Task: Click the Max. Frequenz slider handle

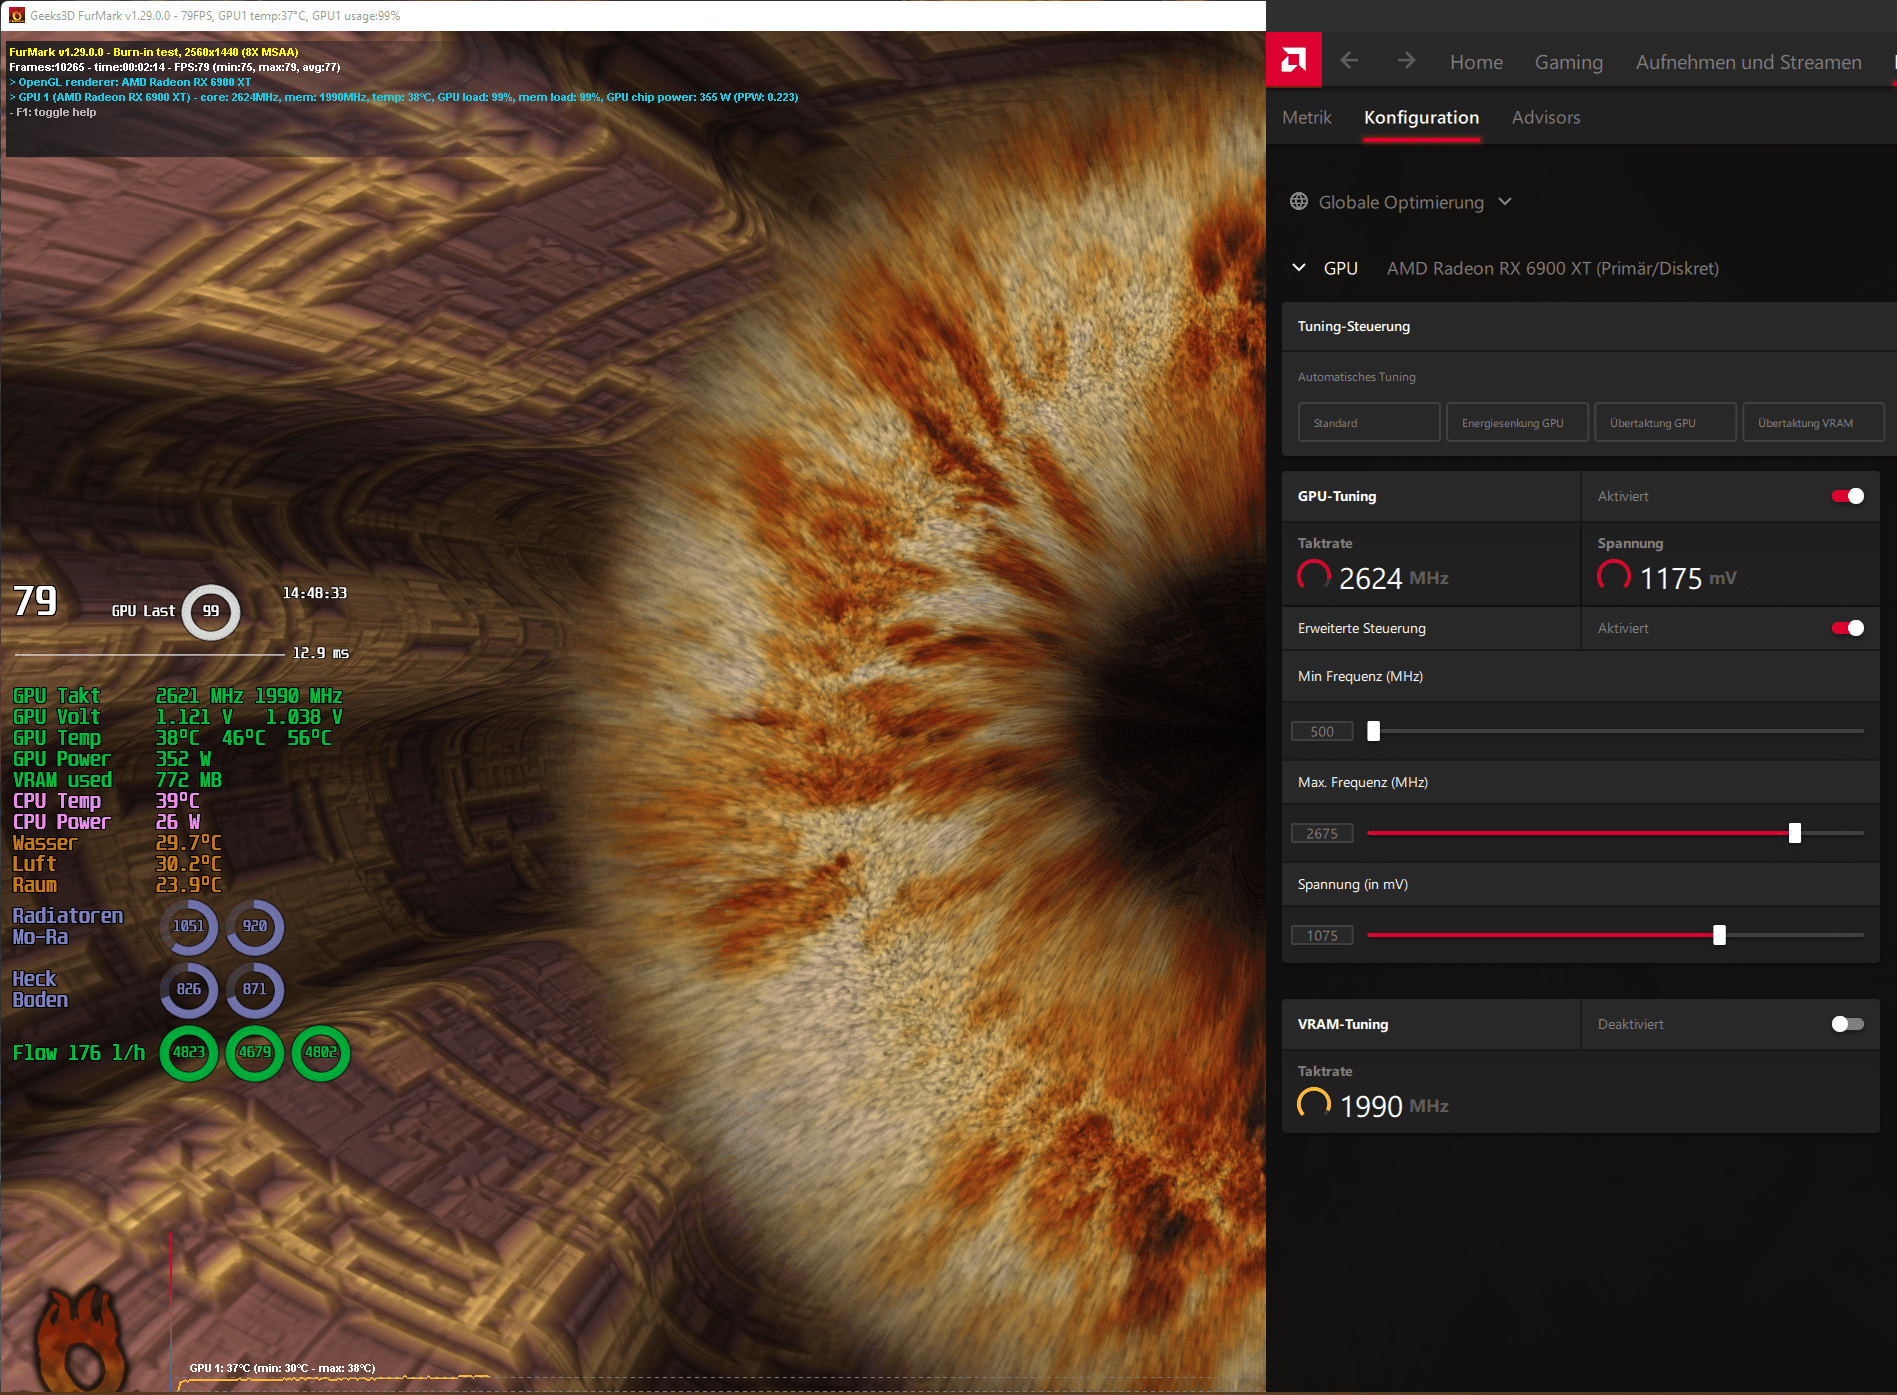Action: tap(1794, 833)
